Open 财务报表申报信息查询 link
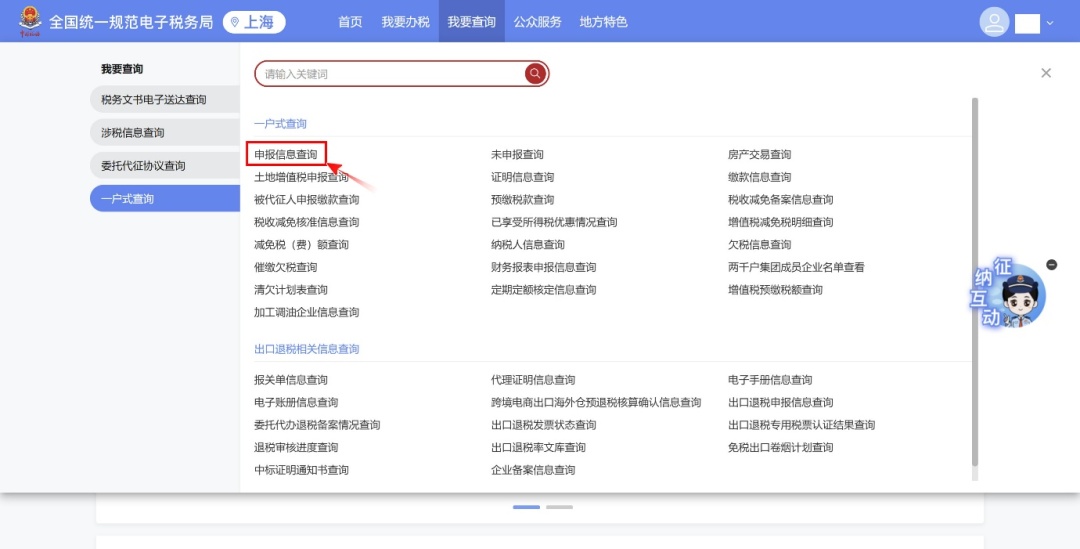This screenshot has width=1080, height=549. [543, 267]
